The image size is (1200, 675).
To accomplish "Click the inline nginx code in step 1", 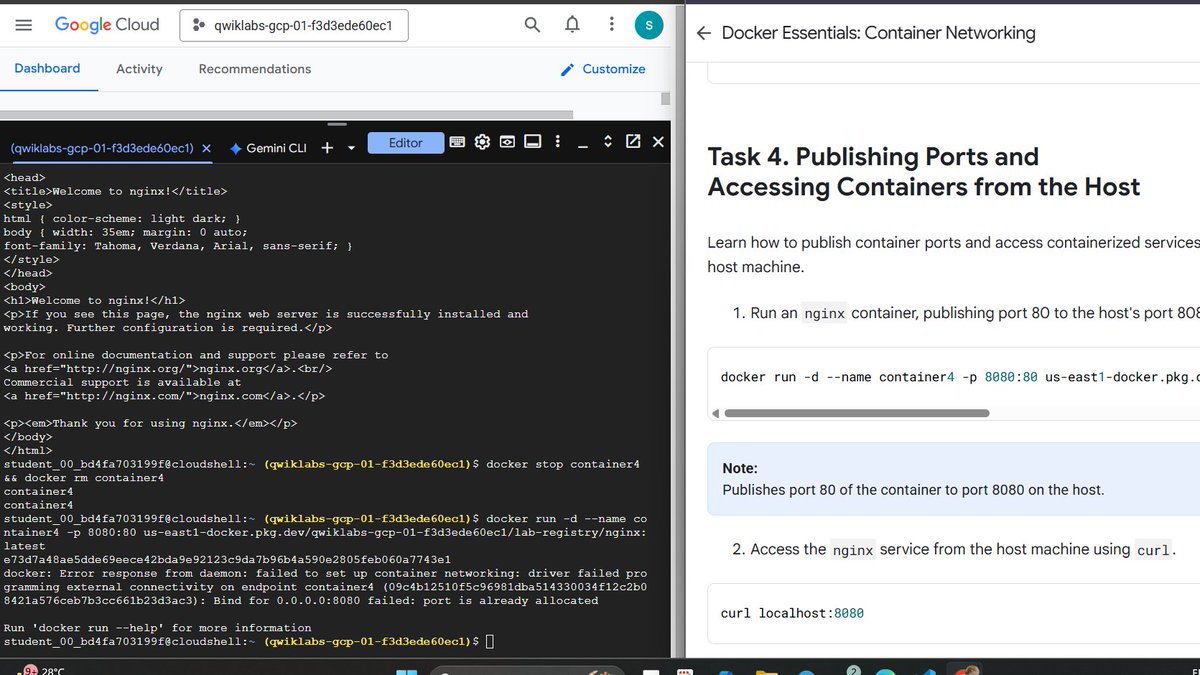I will [x=825, y=313].
